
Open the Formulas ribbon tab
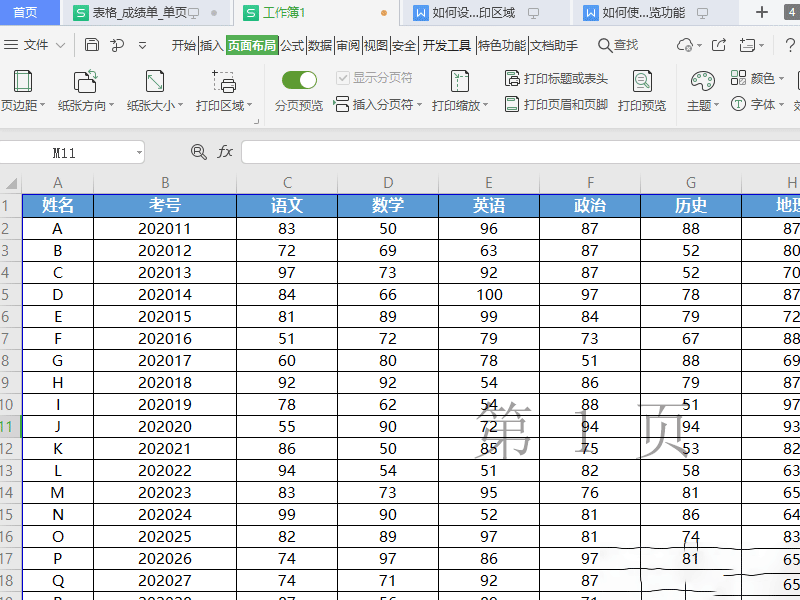[x=292, y=45]
